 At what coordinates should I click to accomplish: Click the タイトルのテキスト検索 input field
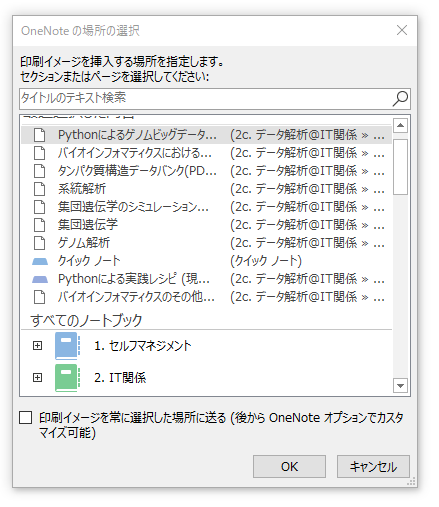pos(205,99)
